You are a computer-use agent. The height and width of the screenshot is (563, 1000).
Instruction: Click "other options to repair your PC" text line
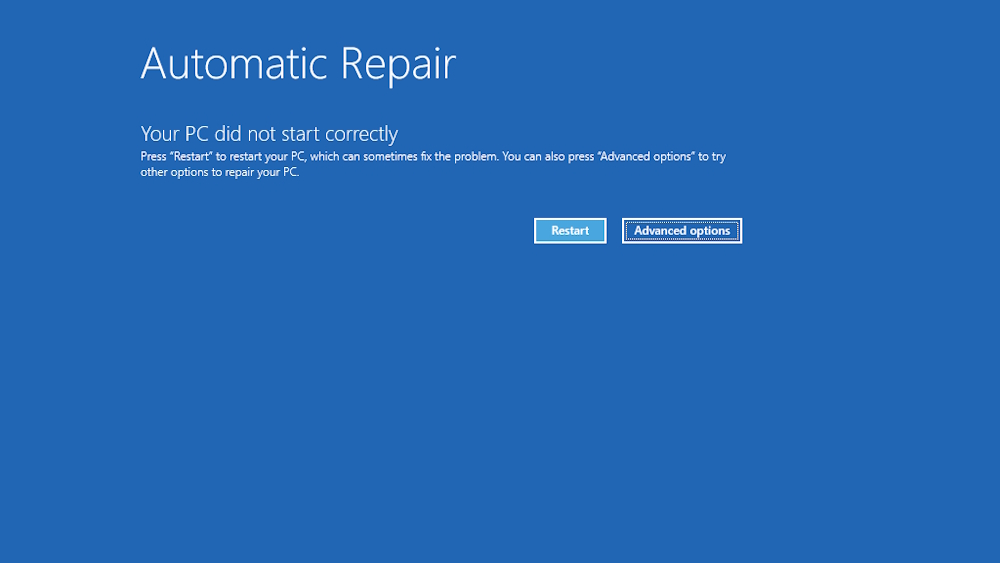pos(219,172)
